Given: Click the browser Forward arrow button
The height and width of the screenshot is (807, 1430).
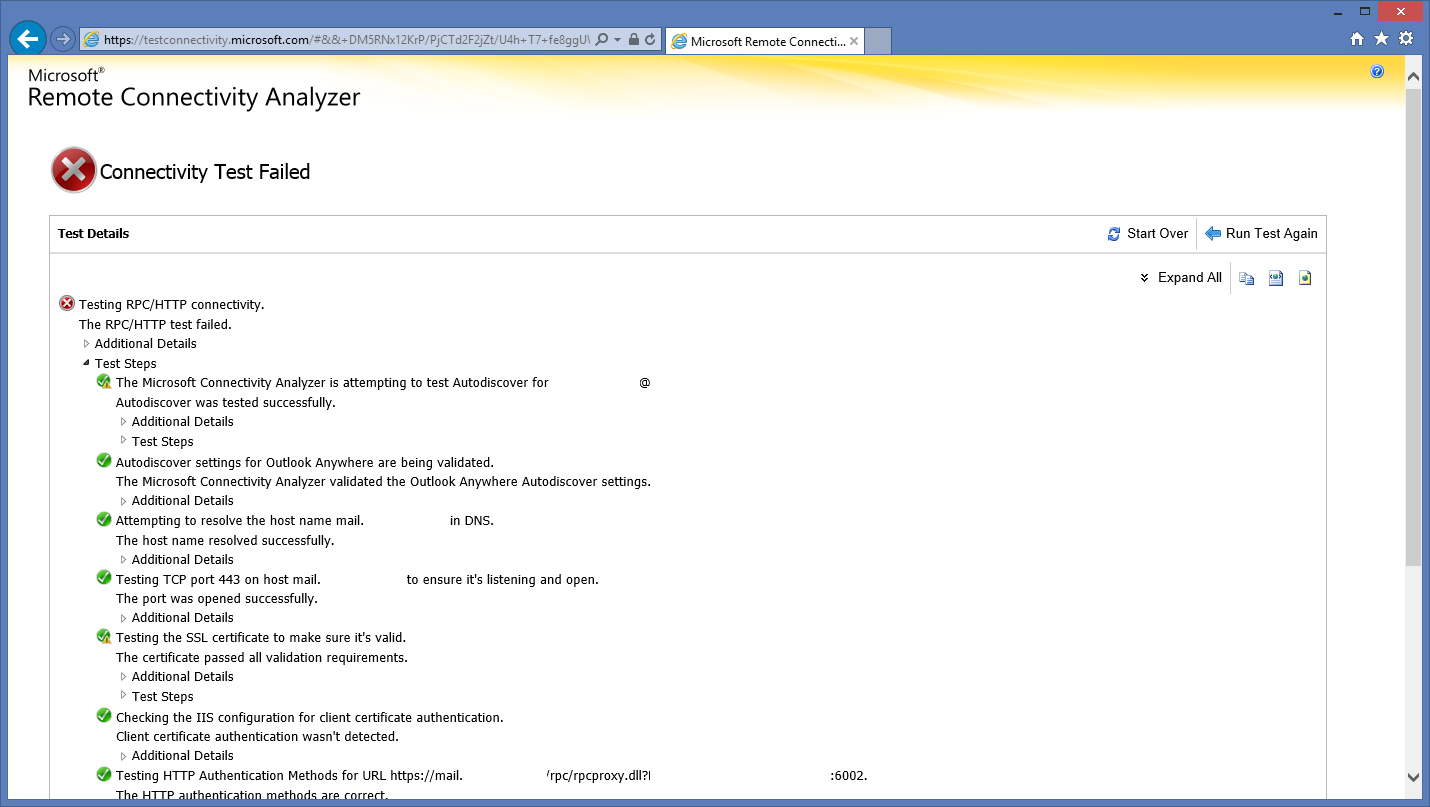Looking at the screenshot, I should 62,39.
